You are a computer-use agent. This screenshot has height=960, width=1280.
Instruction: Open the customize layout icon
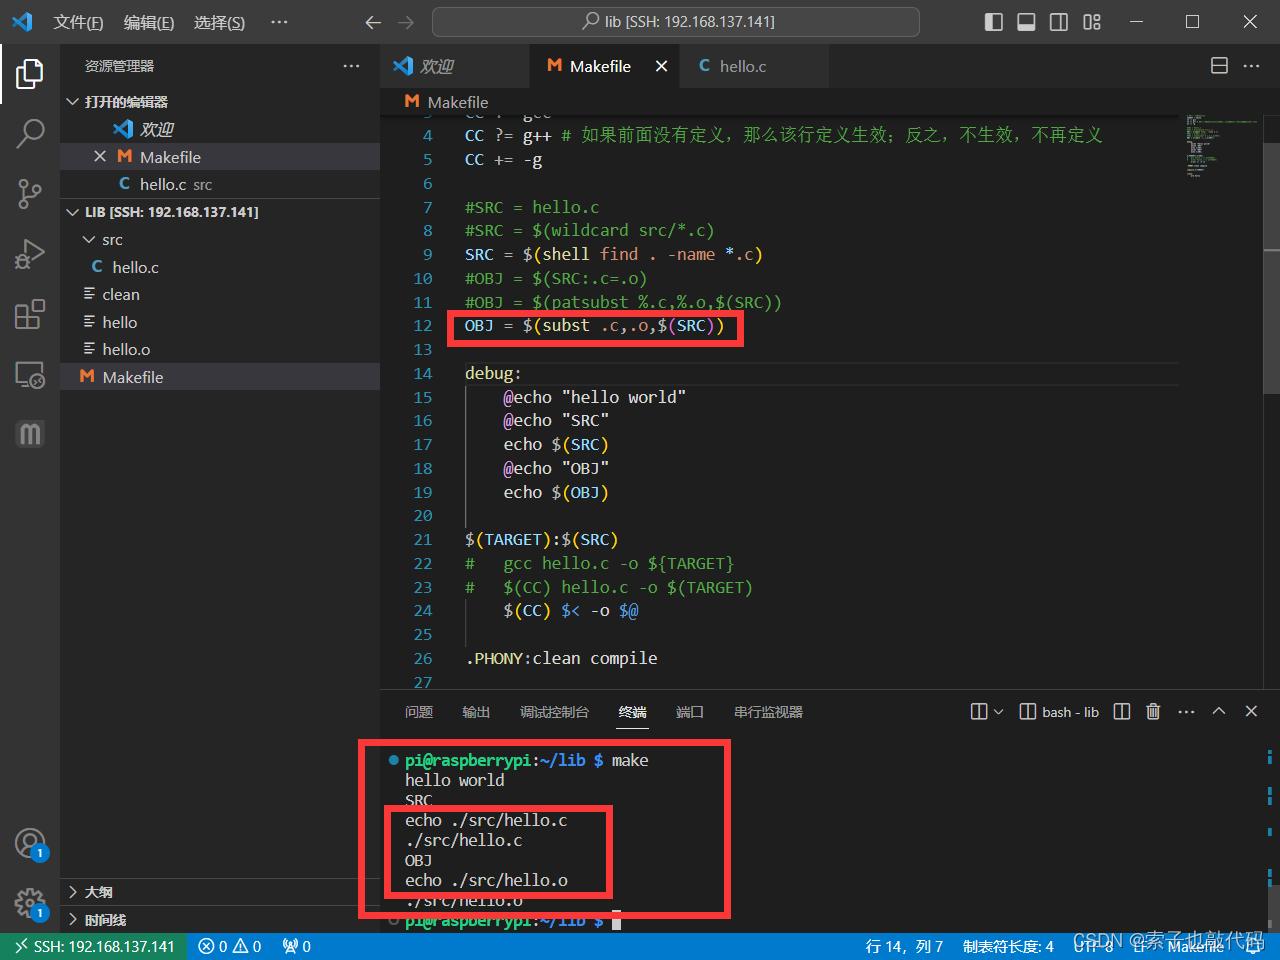click(1092, 22)
